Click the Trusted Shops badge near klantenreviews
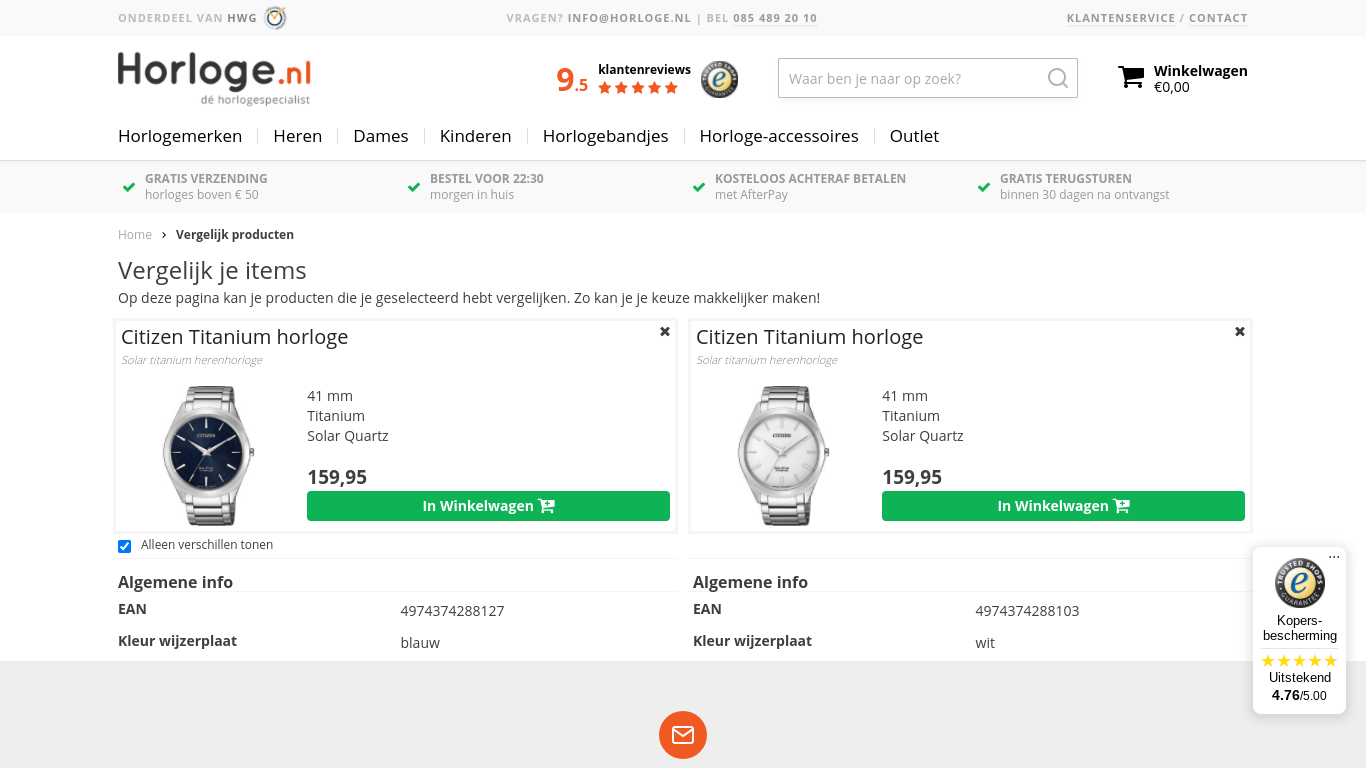This screenshot has height=768, width=1366. [719, 79]
